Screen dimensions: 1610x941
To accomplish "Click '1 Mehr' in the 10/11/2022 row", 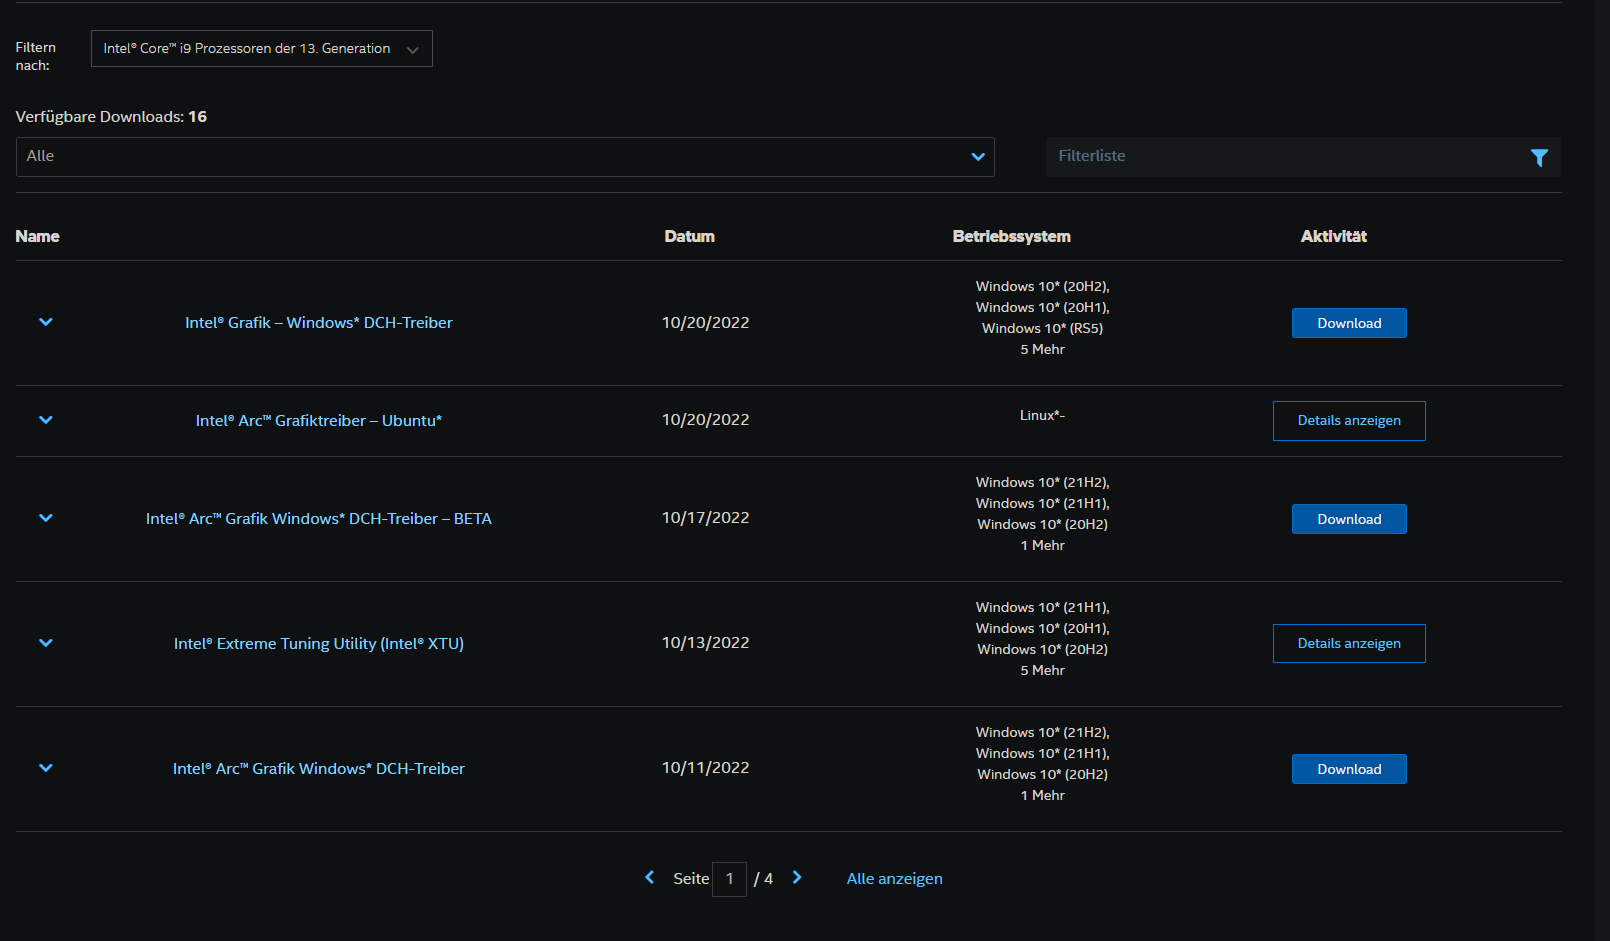I will [x=1043, y=796].
